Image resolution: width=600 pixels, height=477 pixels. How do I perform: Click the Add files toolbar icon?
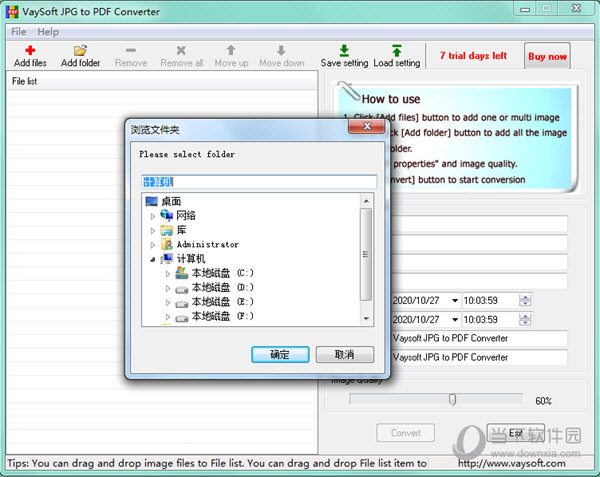pyautogui.click(x=30, y=50)
